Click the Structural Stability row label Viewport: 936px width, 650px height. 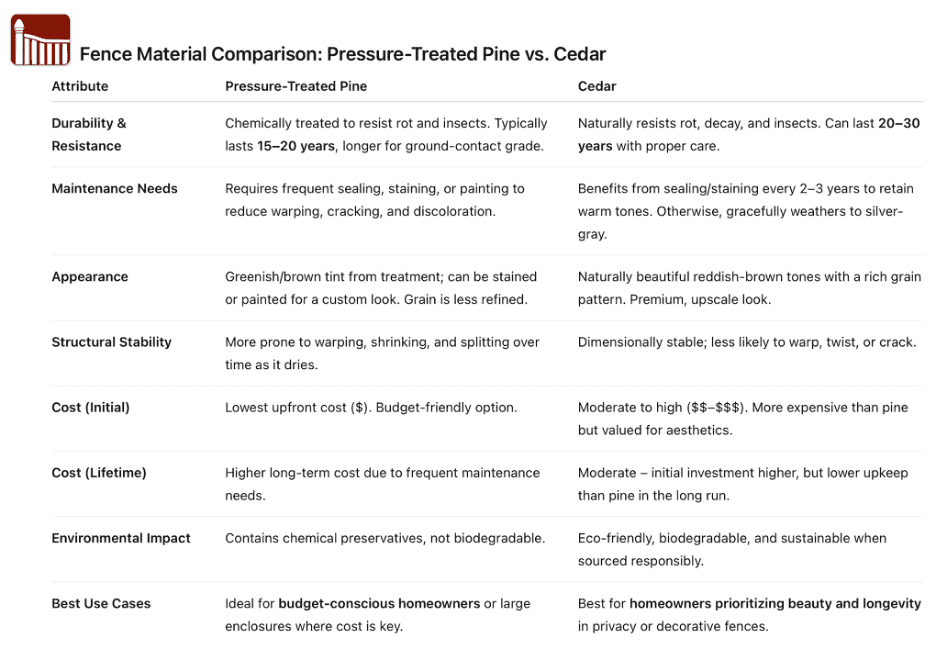coord(111,342)
